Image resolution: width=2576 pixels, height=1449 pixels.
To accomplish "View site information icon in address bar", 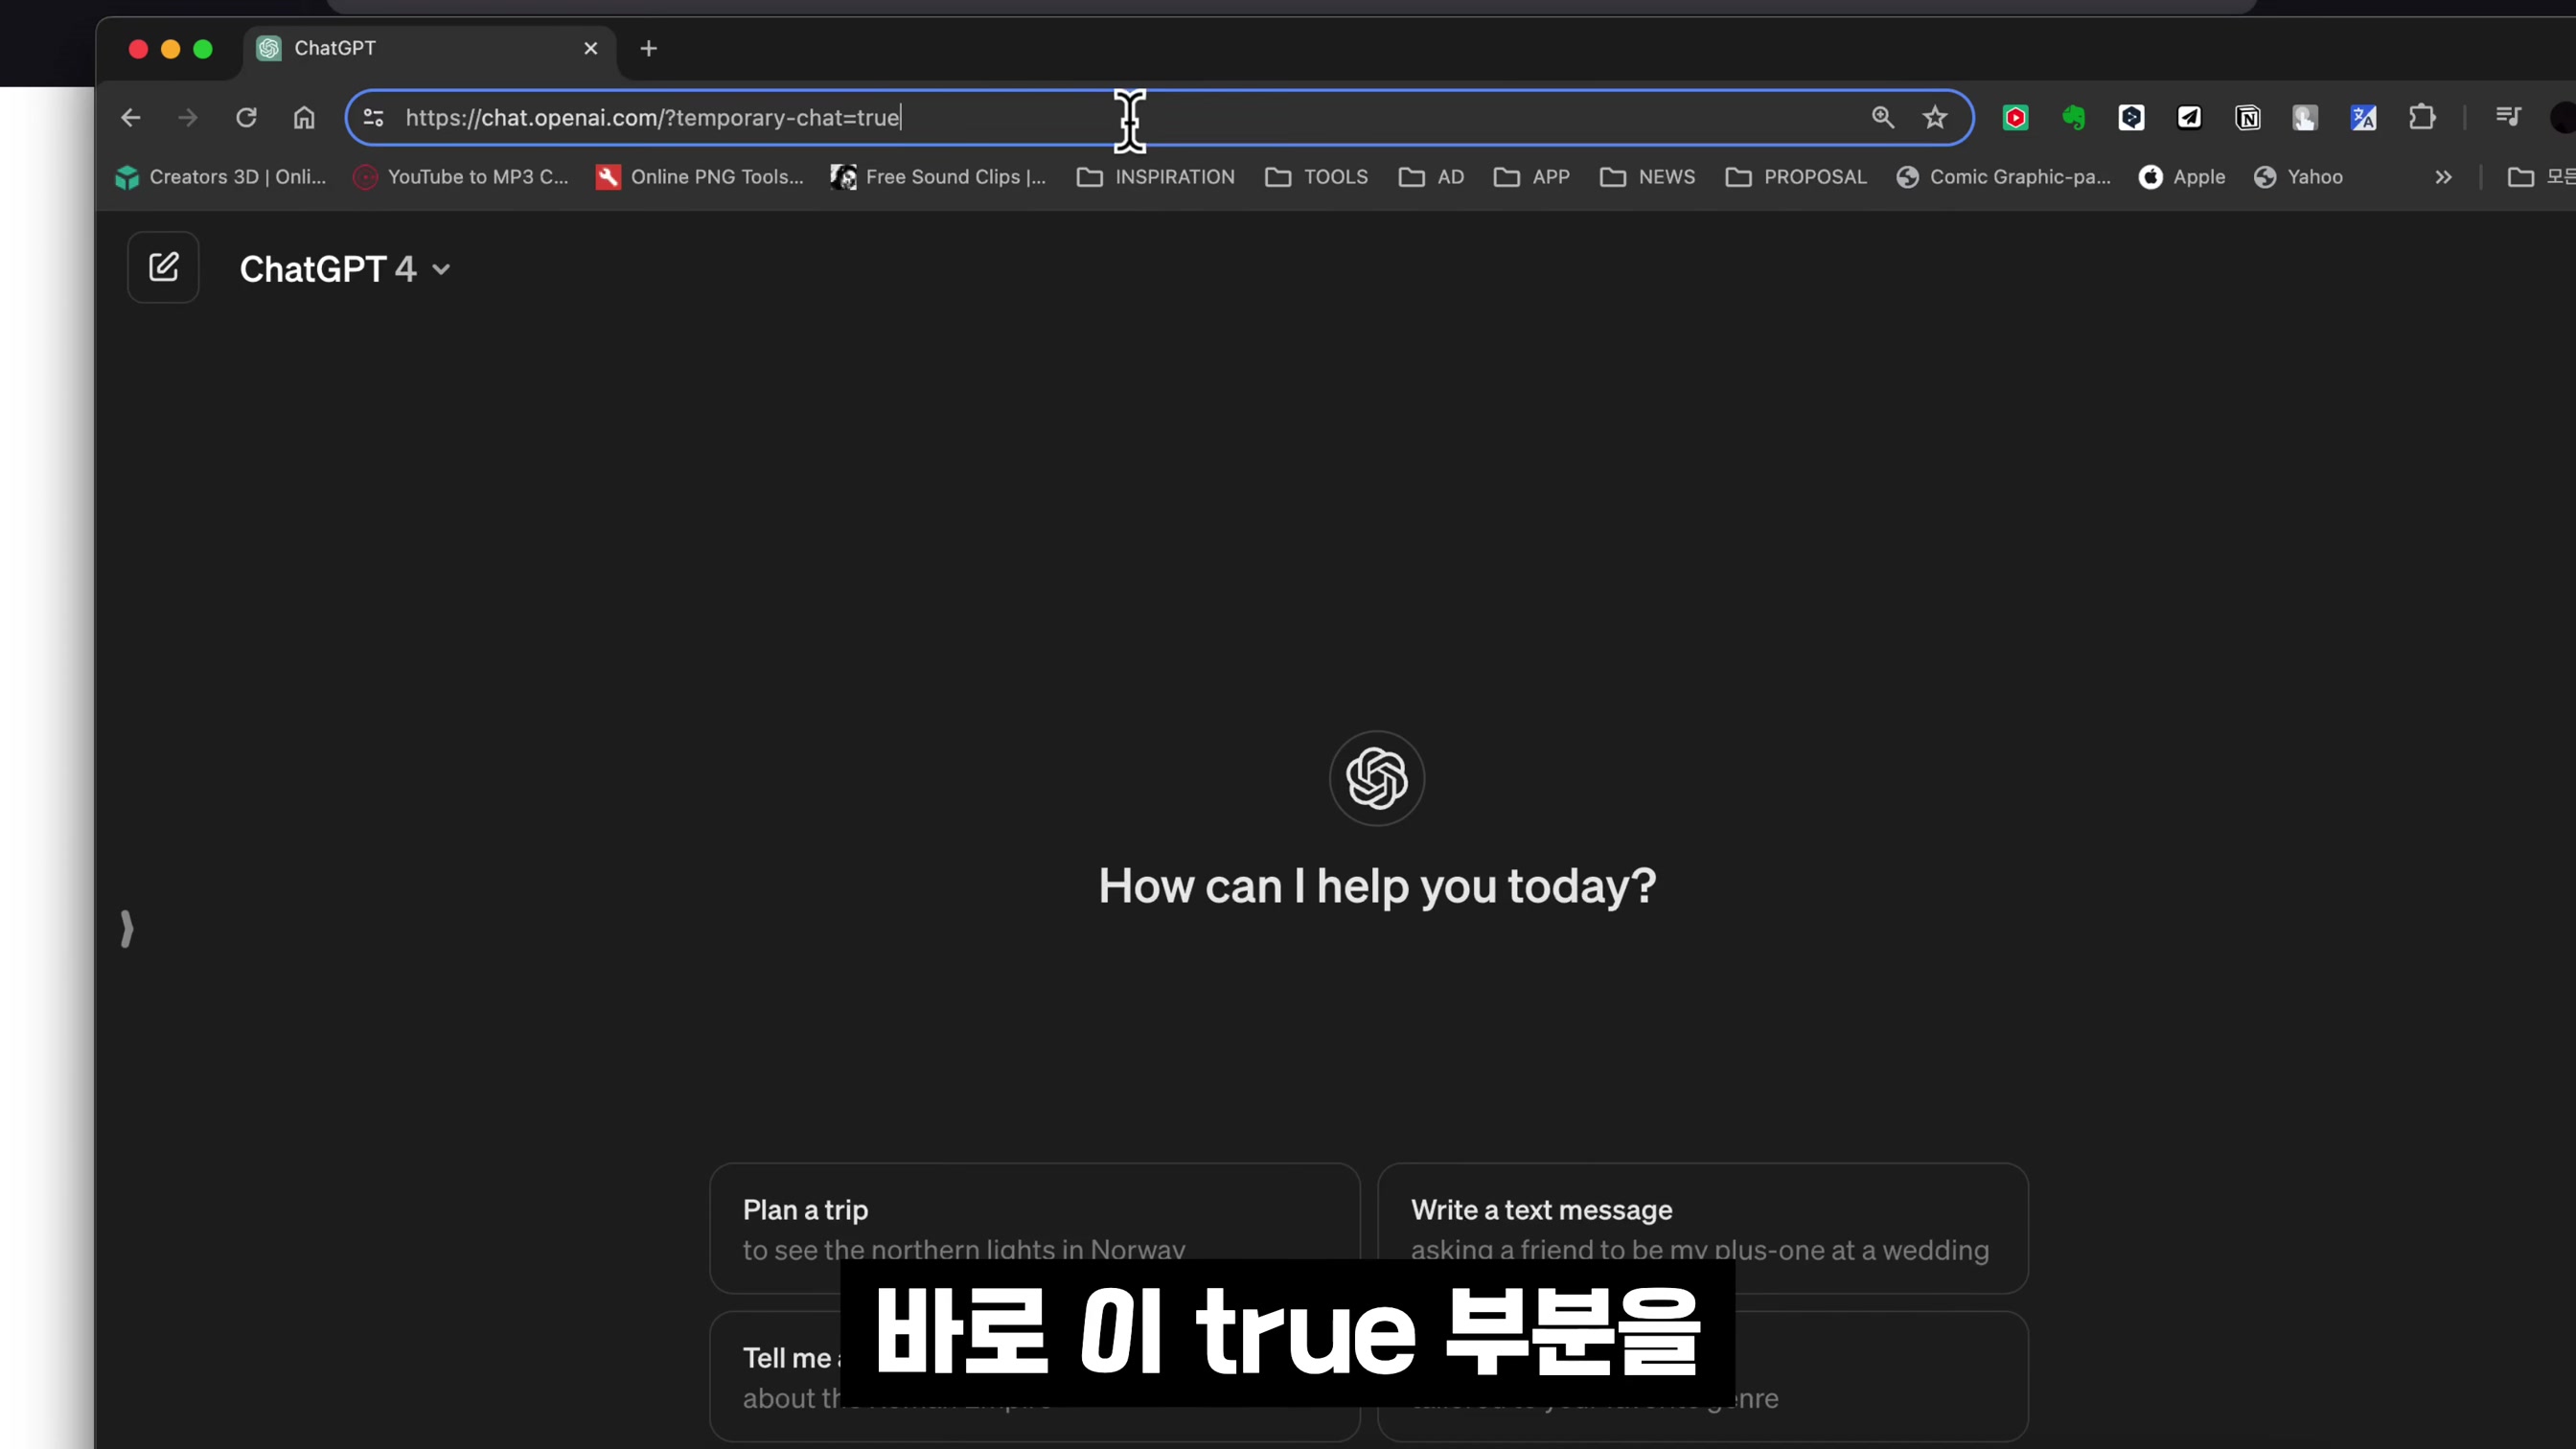I will click(374, 118).
